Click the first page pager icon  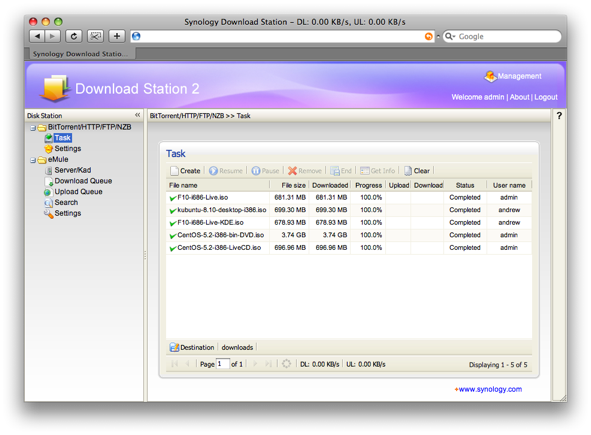[x=174, y=364]
